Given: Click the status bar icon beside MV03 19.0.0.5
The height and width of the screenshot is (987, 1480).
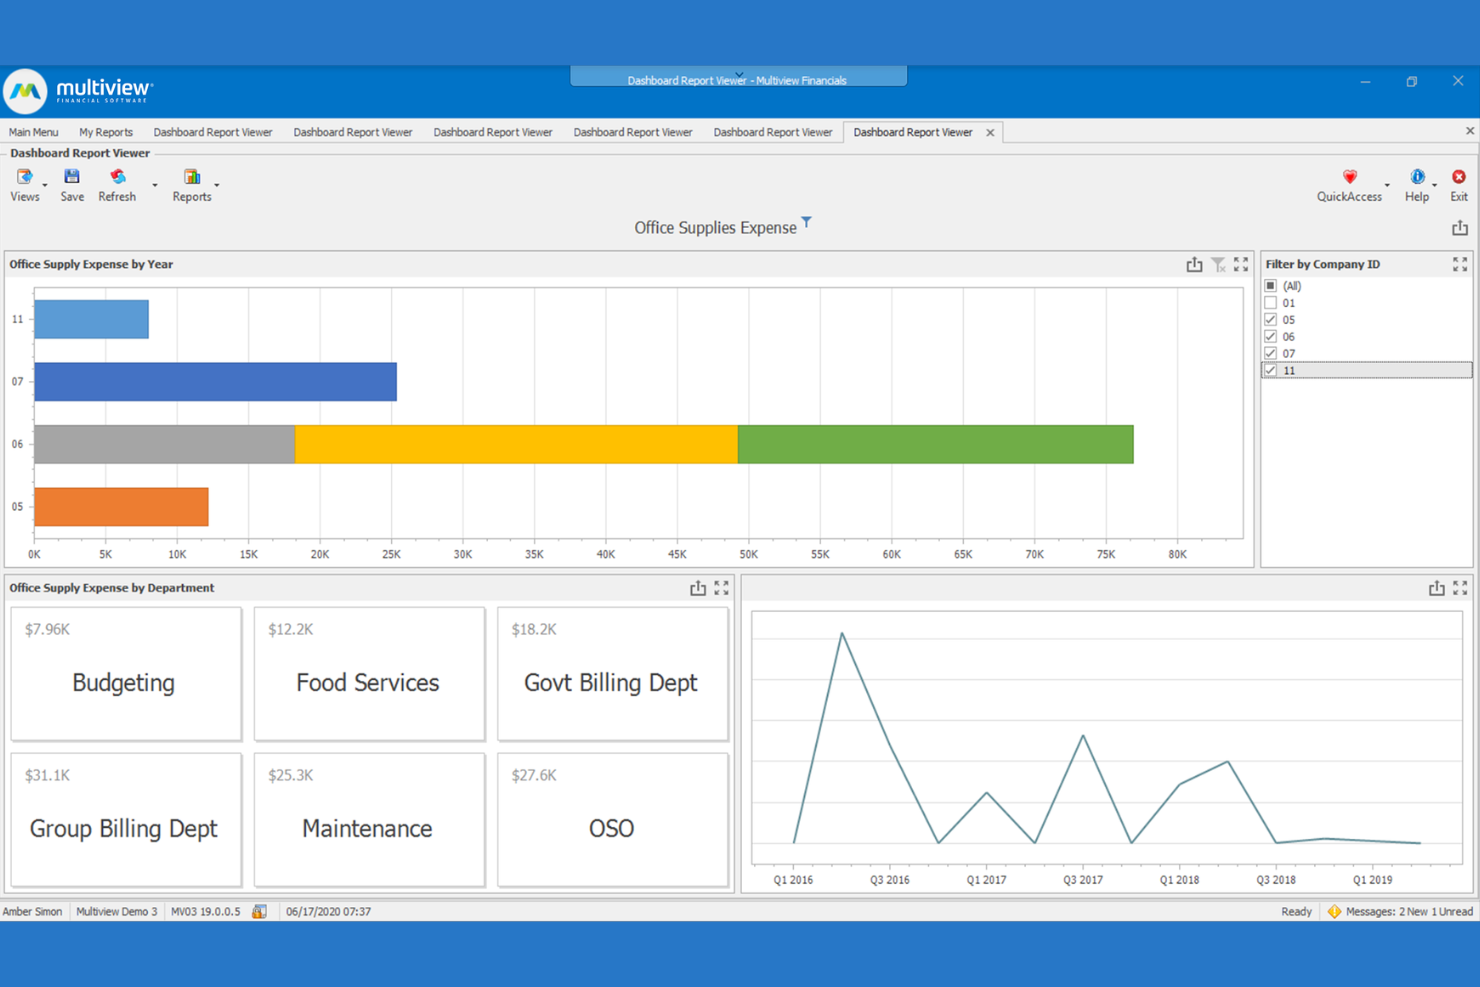Looking at the screenshot, I should (x=259, y=911).
